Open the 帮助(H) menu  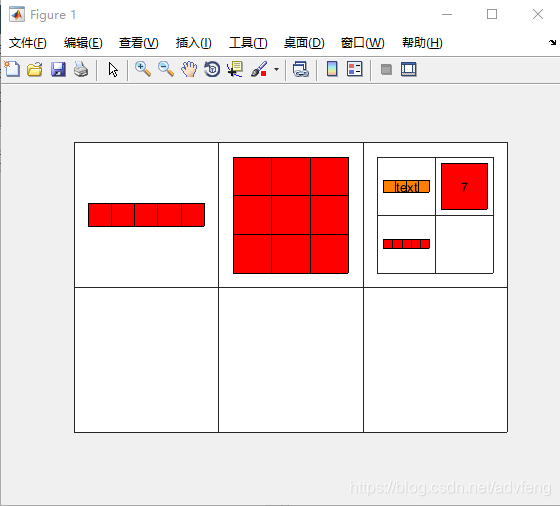[x=422, y=43]
